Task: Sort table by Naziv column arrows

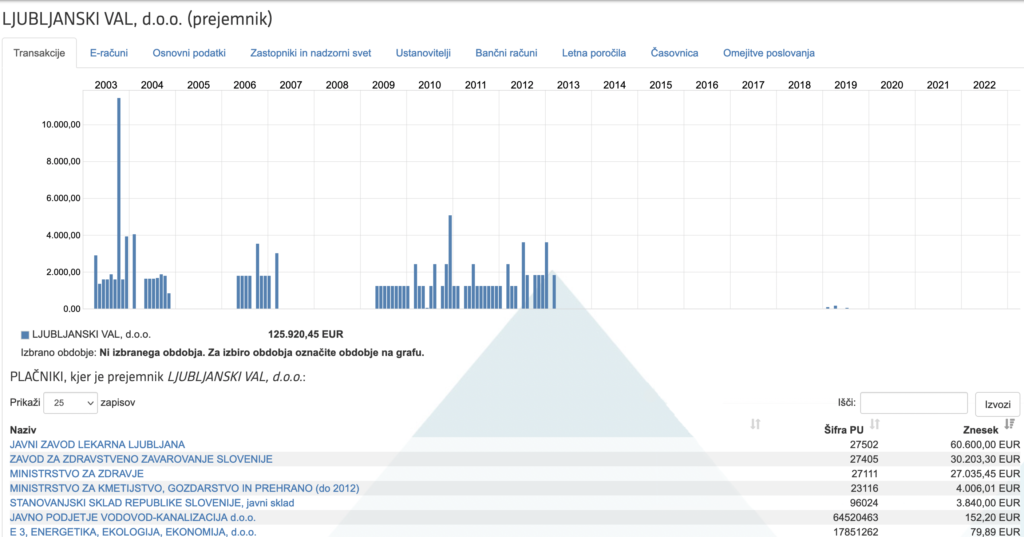Action: click(755, 424)
